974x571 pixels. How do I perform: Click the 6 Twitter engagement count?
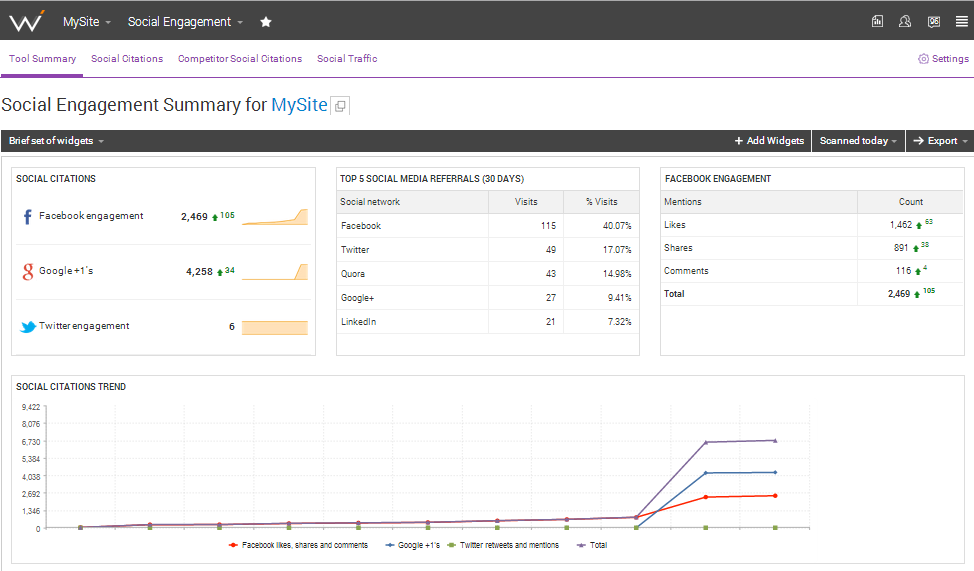click(x=232, y=327)
